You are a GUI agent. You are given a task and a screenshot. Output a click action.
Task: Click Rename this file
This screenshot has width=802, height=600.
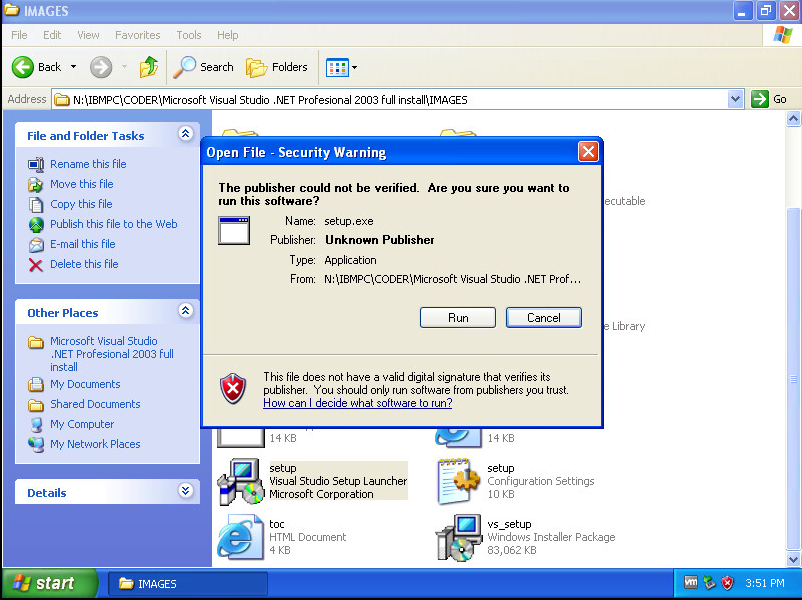click(88, 164)
